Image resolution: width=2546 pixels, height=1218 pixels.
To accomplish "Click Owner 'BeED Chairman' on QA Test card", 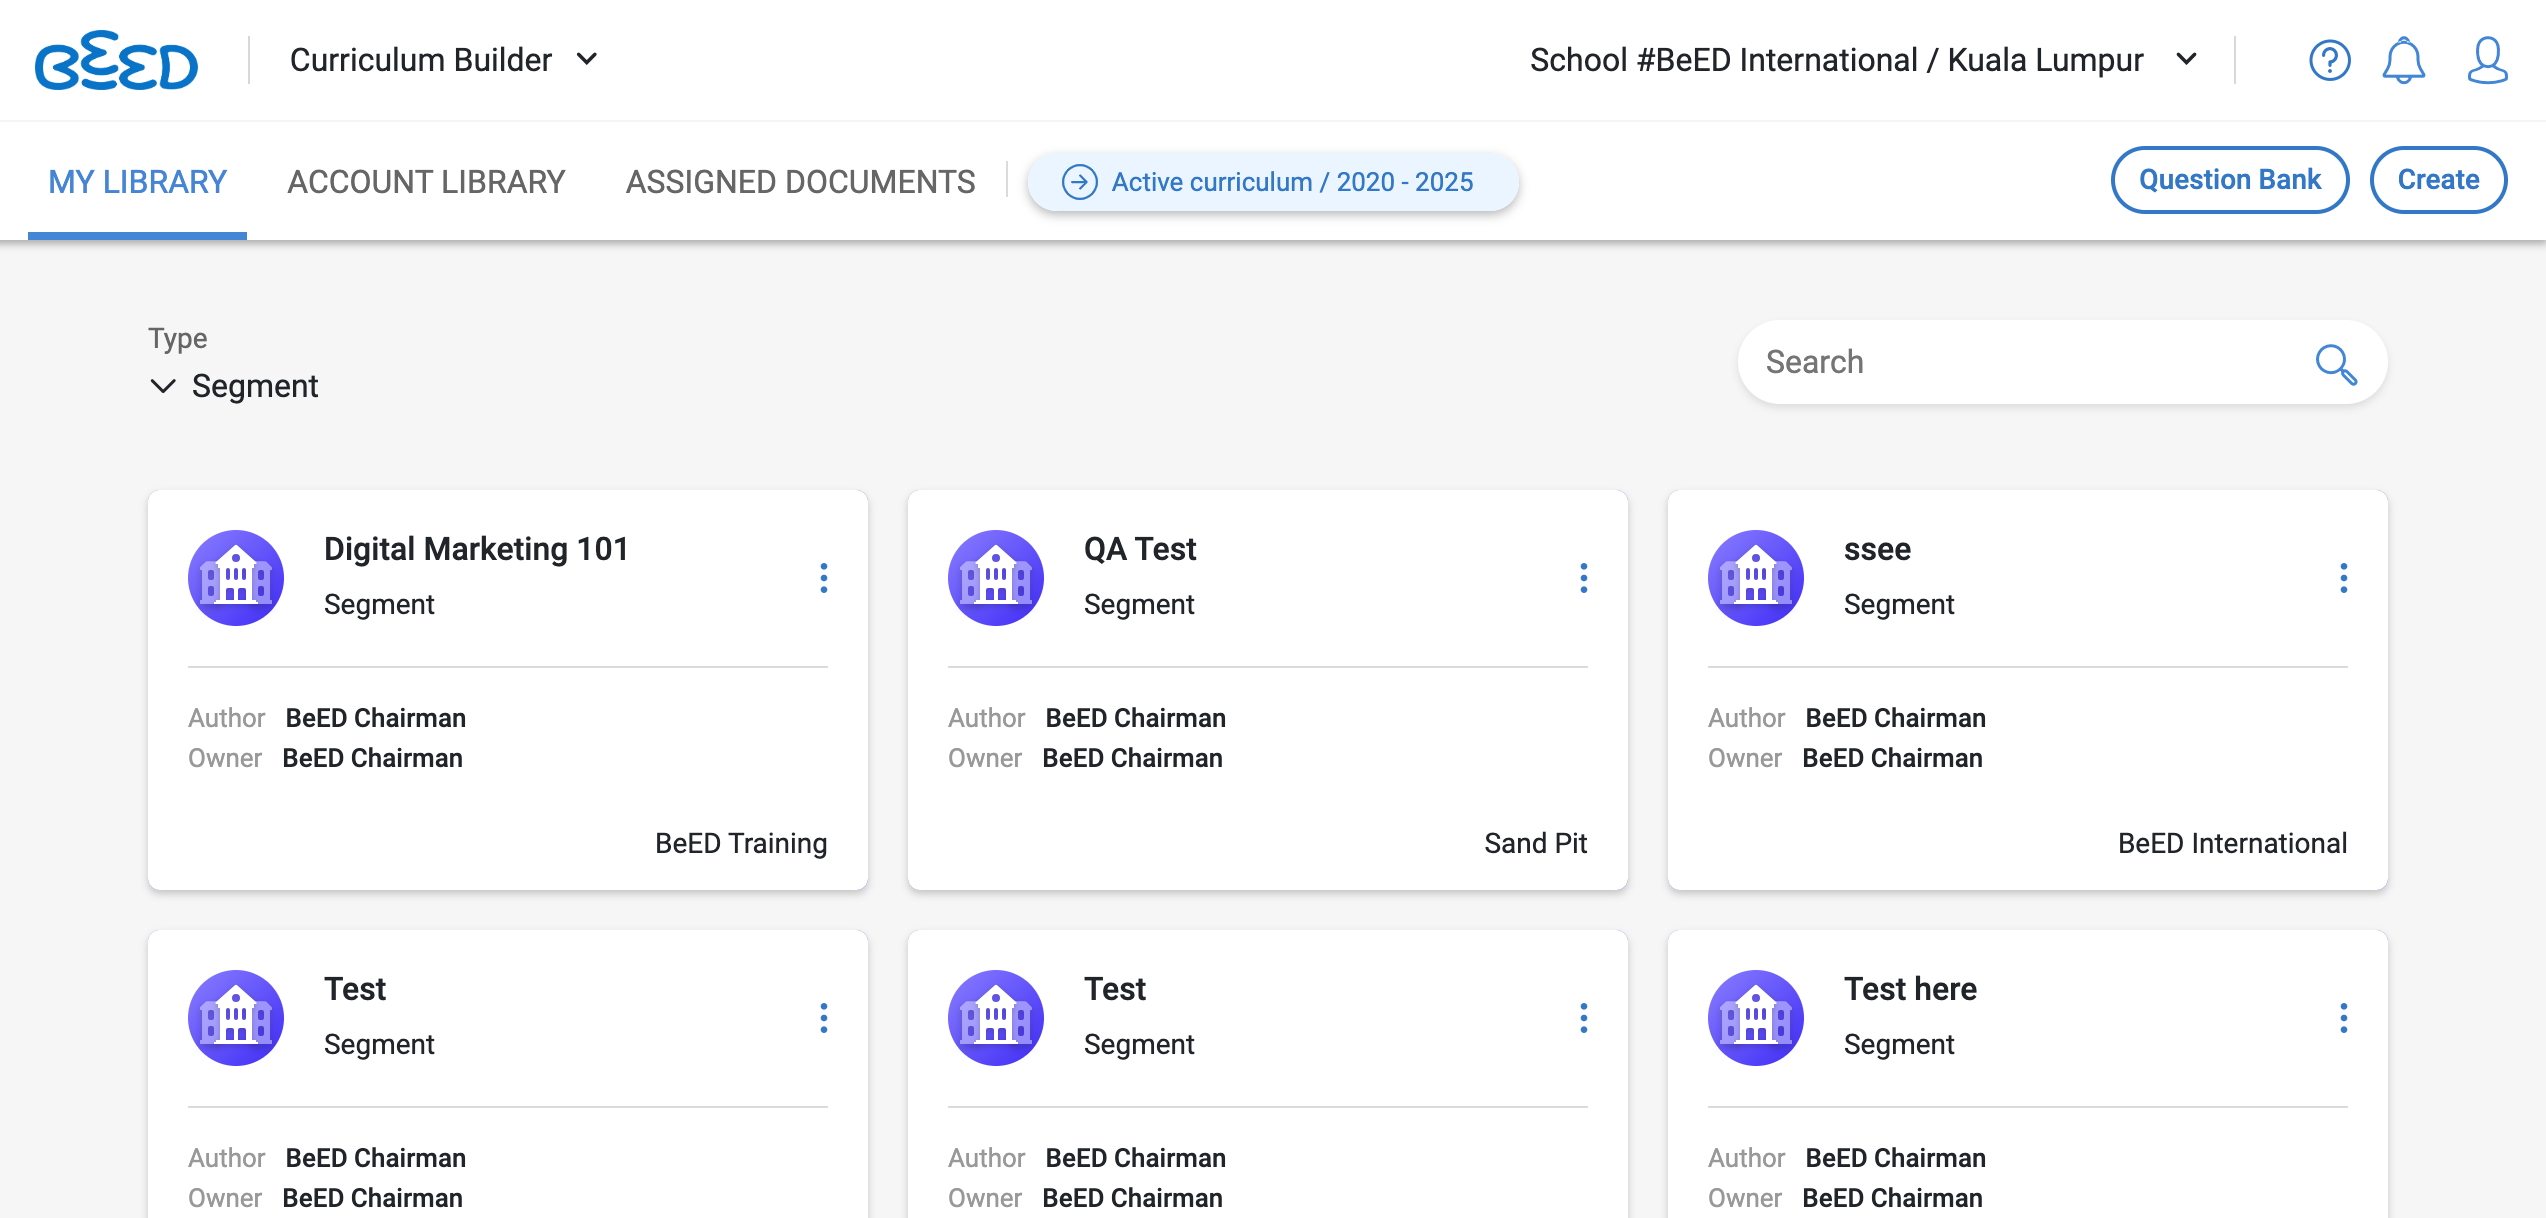I will coord(1133,758).
